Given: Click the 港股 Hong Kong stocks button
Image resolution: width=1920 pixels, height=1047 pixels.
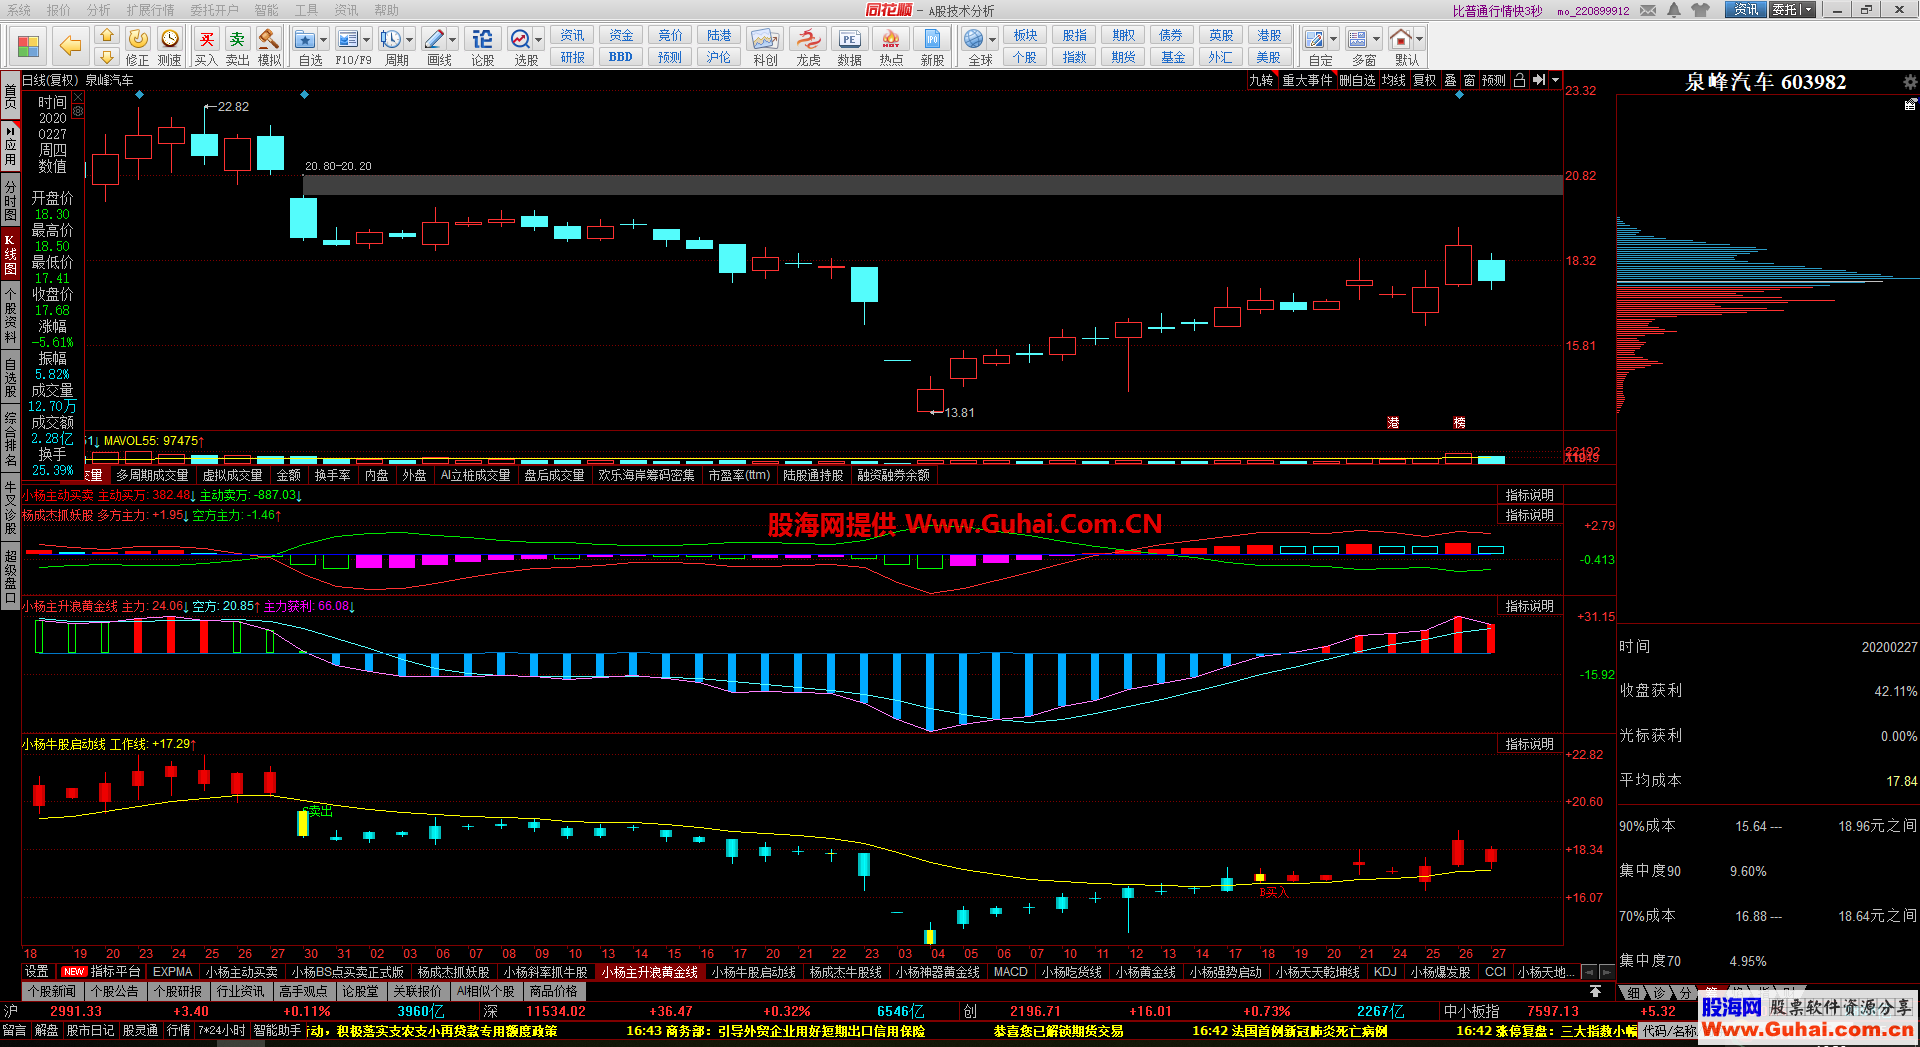Looking at the screenshot, I should coord(1268,35).
